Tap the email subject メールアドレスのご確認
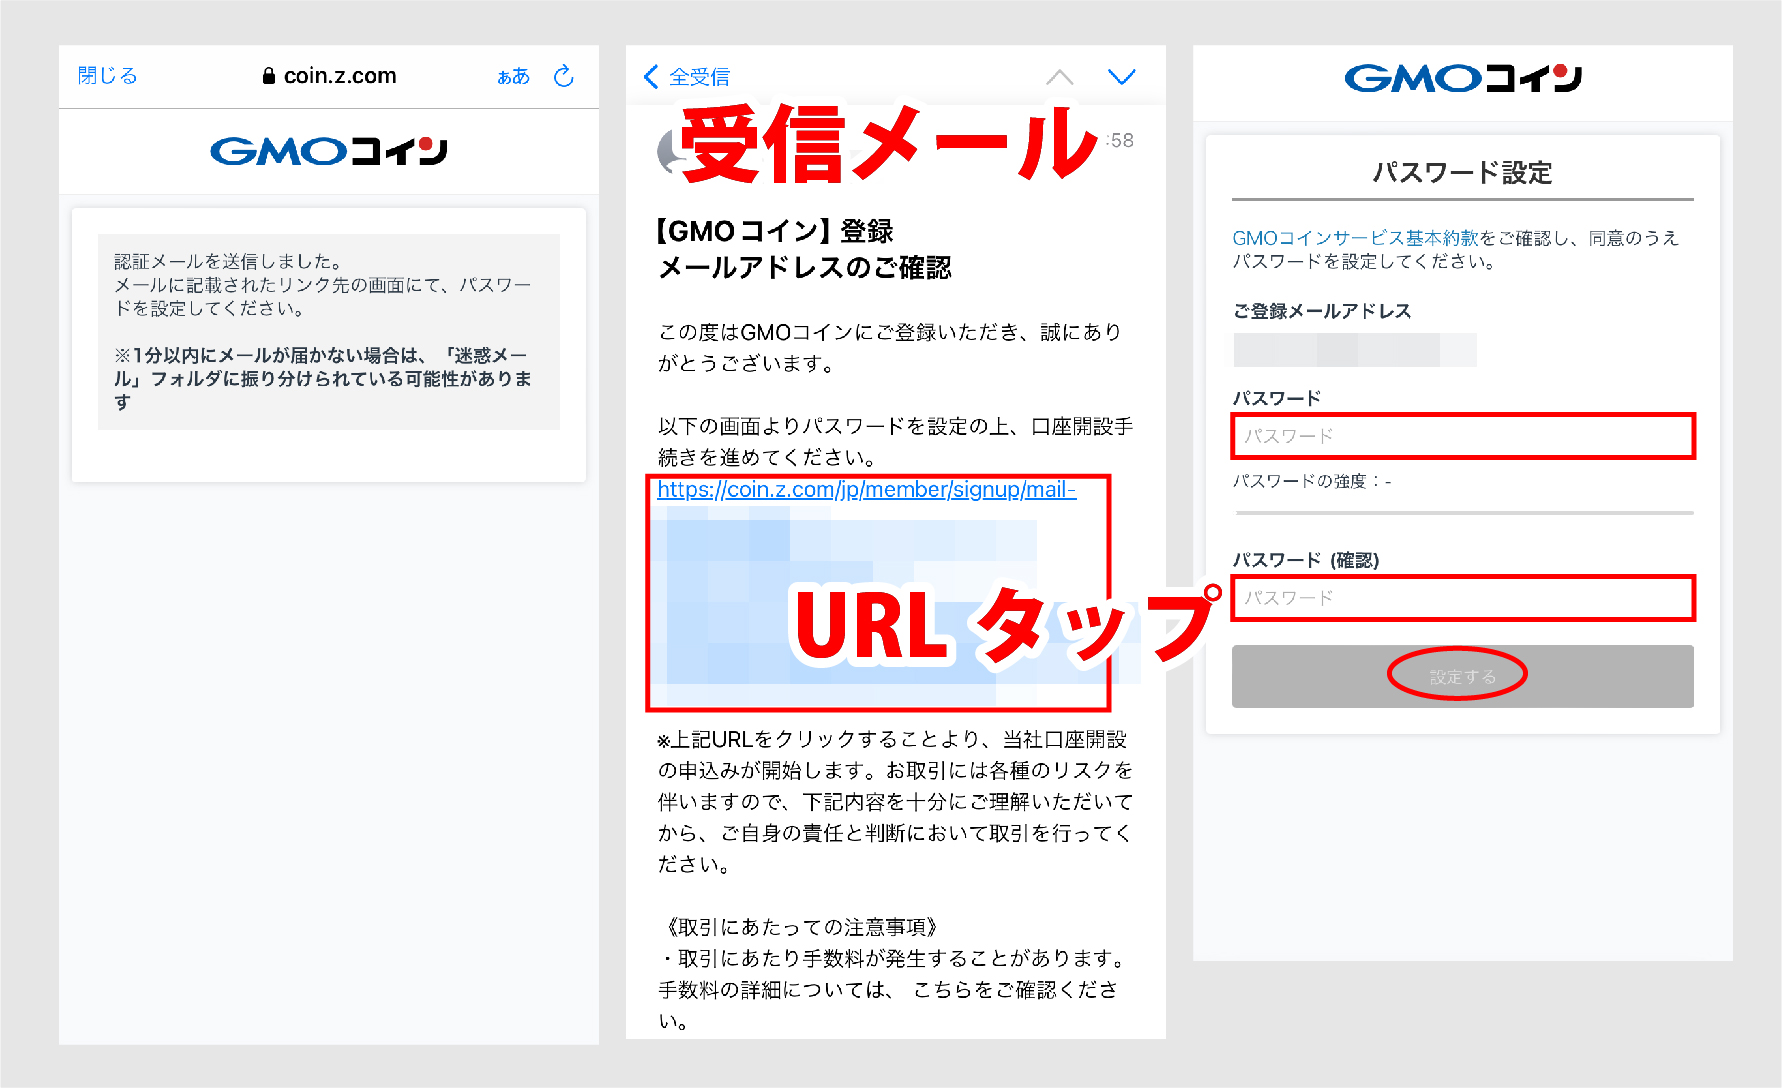The height and width of the screenshot is (1088, 1782). [804, 267]
